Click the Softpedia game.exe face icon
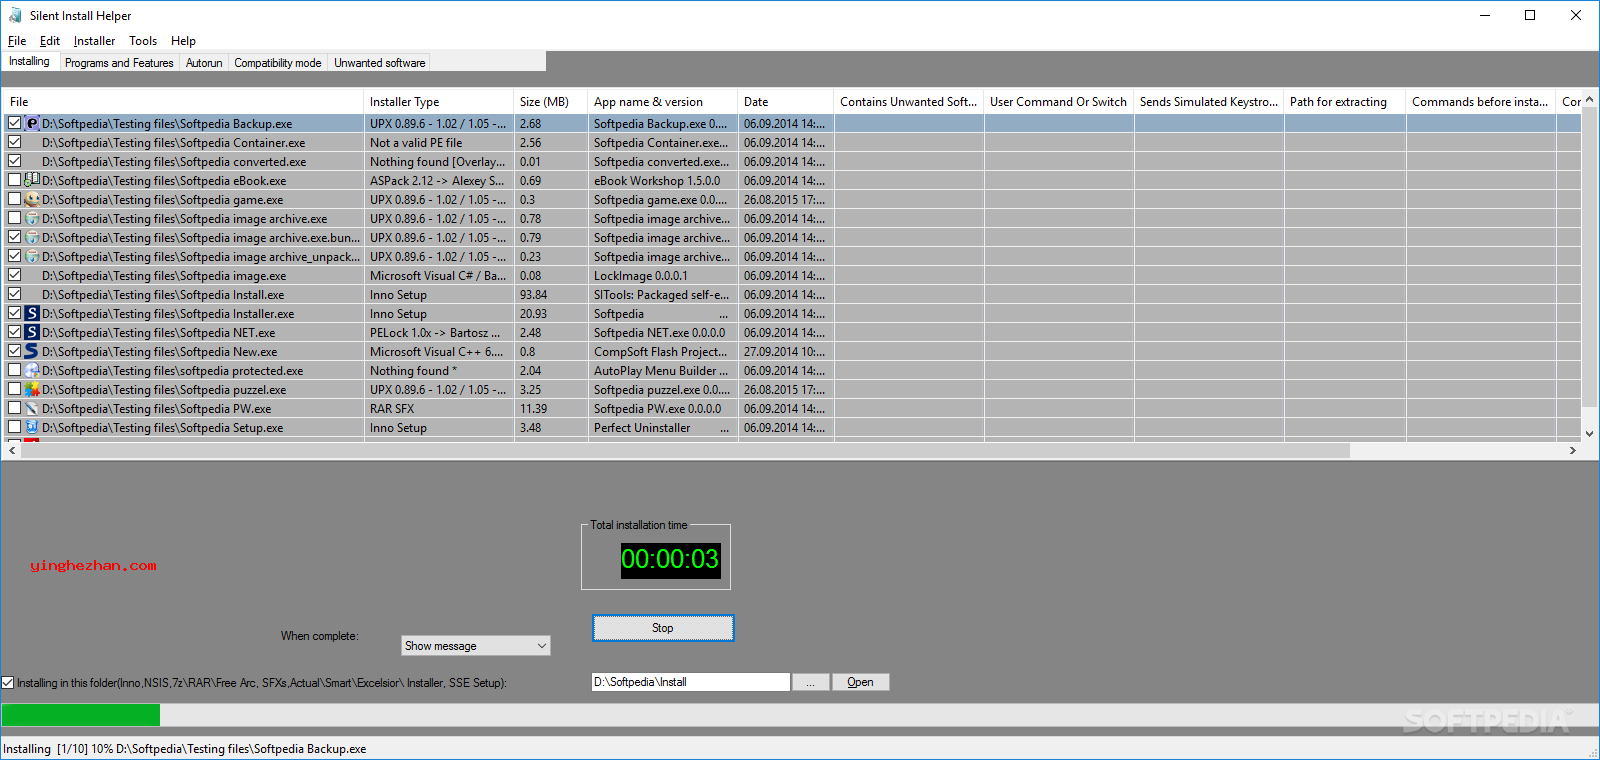This screenshot has height=760, width=1600. tap(32, 200)
